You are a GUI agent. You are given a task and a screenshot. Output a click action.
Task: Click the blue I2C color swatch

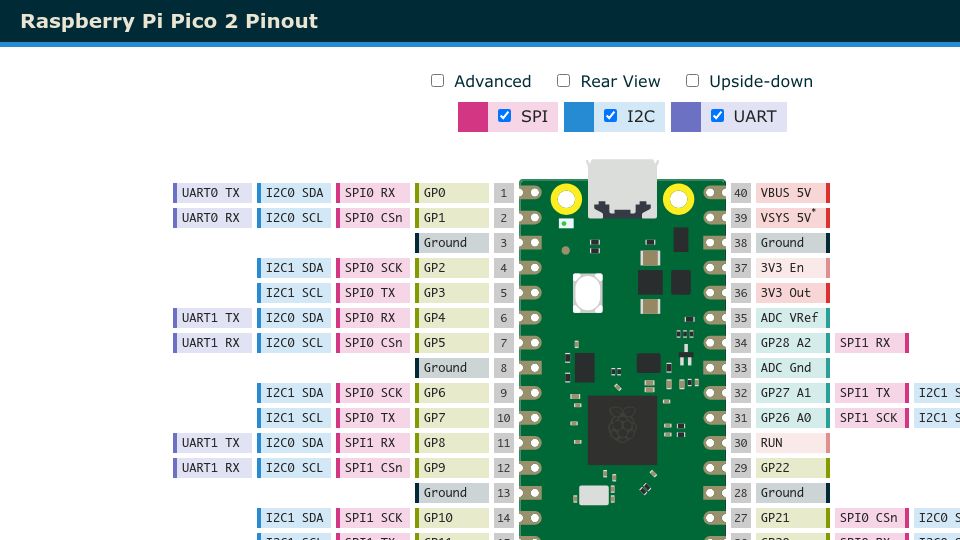[x=579, y=117]
